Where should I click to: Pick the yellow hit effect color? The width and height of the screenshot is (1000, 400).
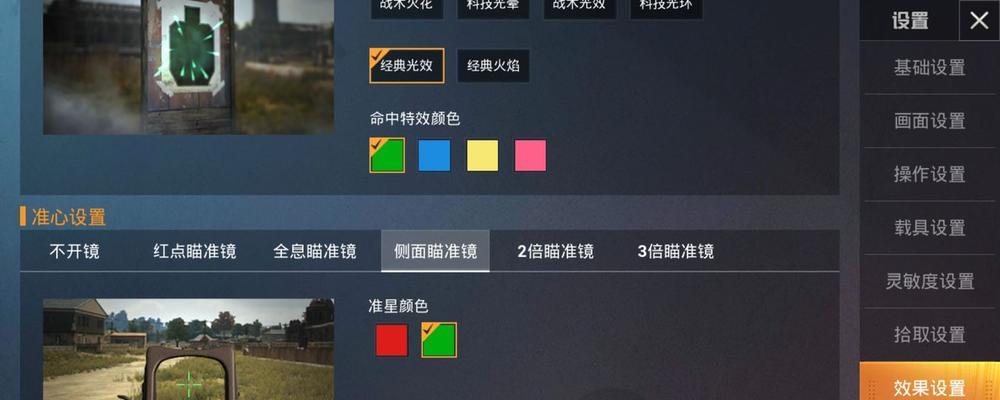tap(483, 156)
